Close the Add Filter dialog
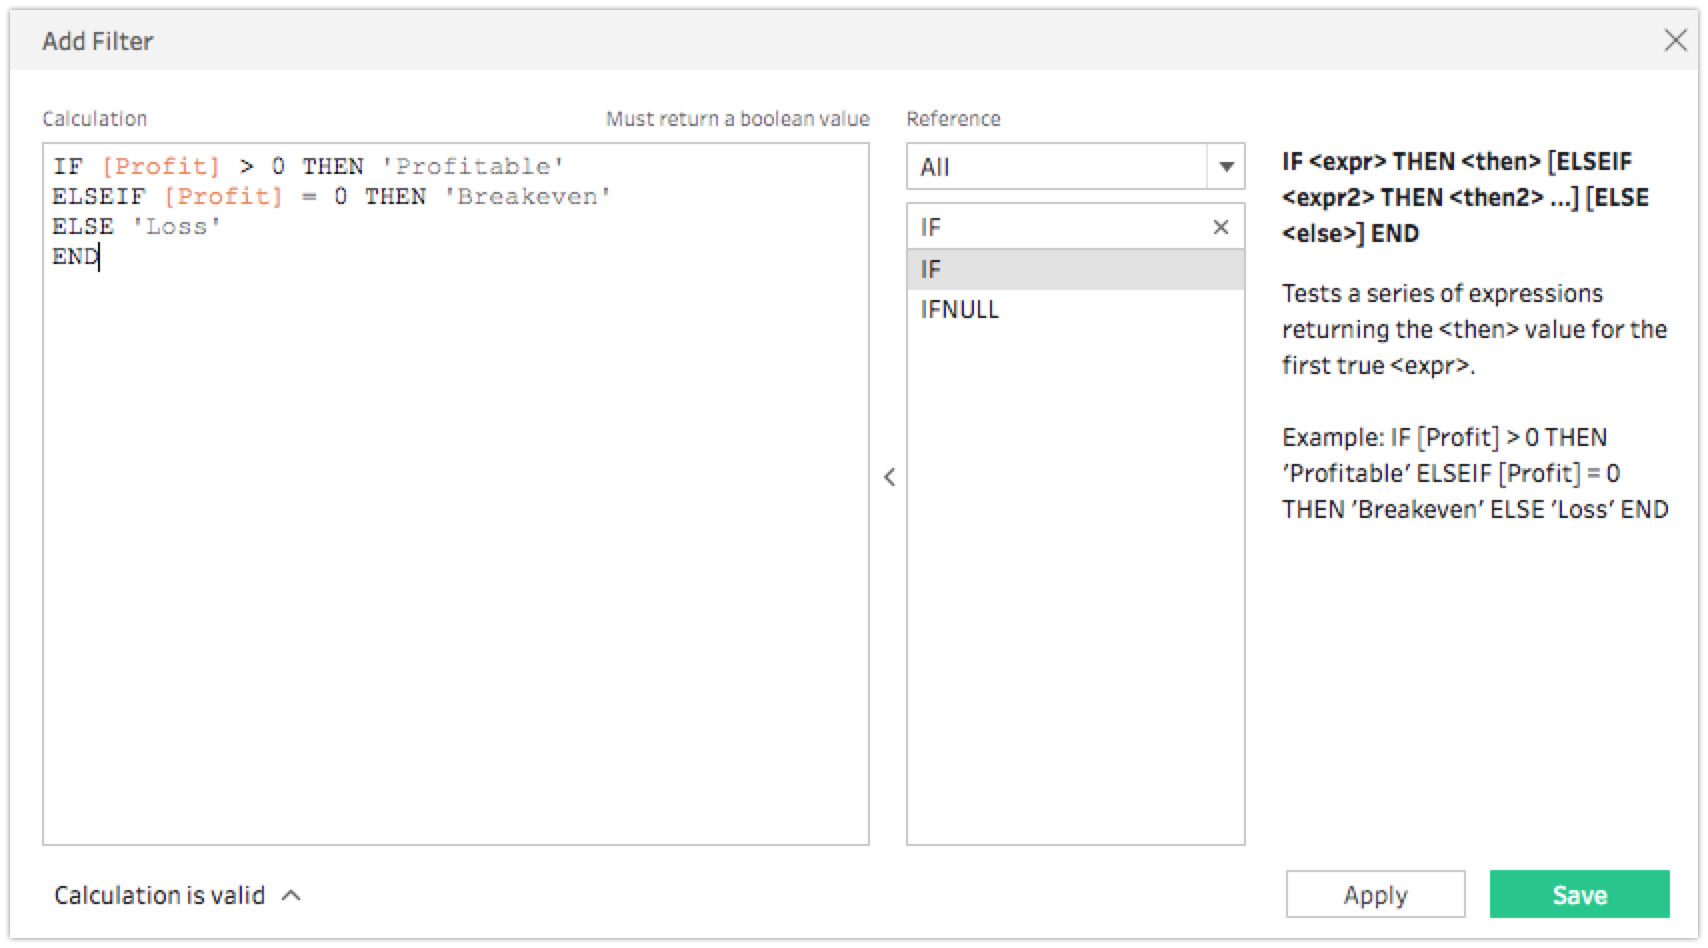Viewport: 1708px width, 948px height. tap(1677, 41)
